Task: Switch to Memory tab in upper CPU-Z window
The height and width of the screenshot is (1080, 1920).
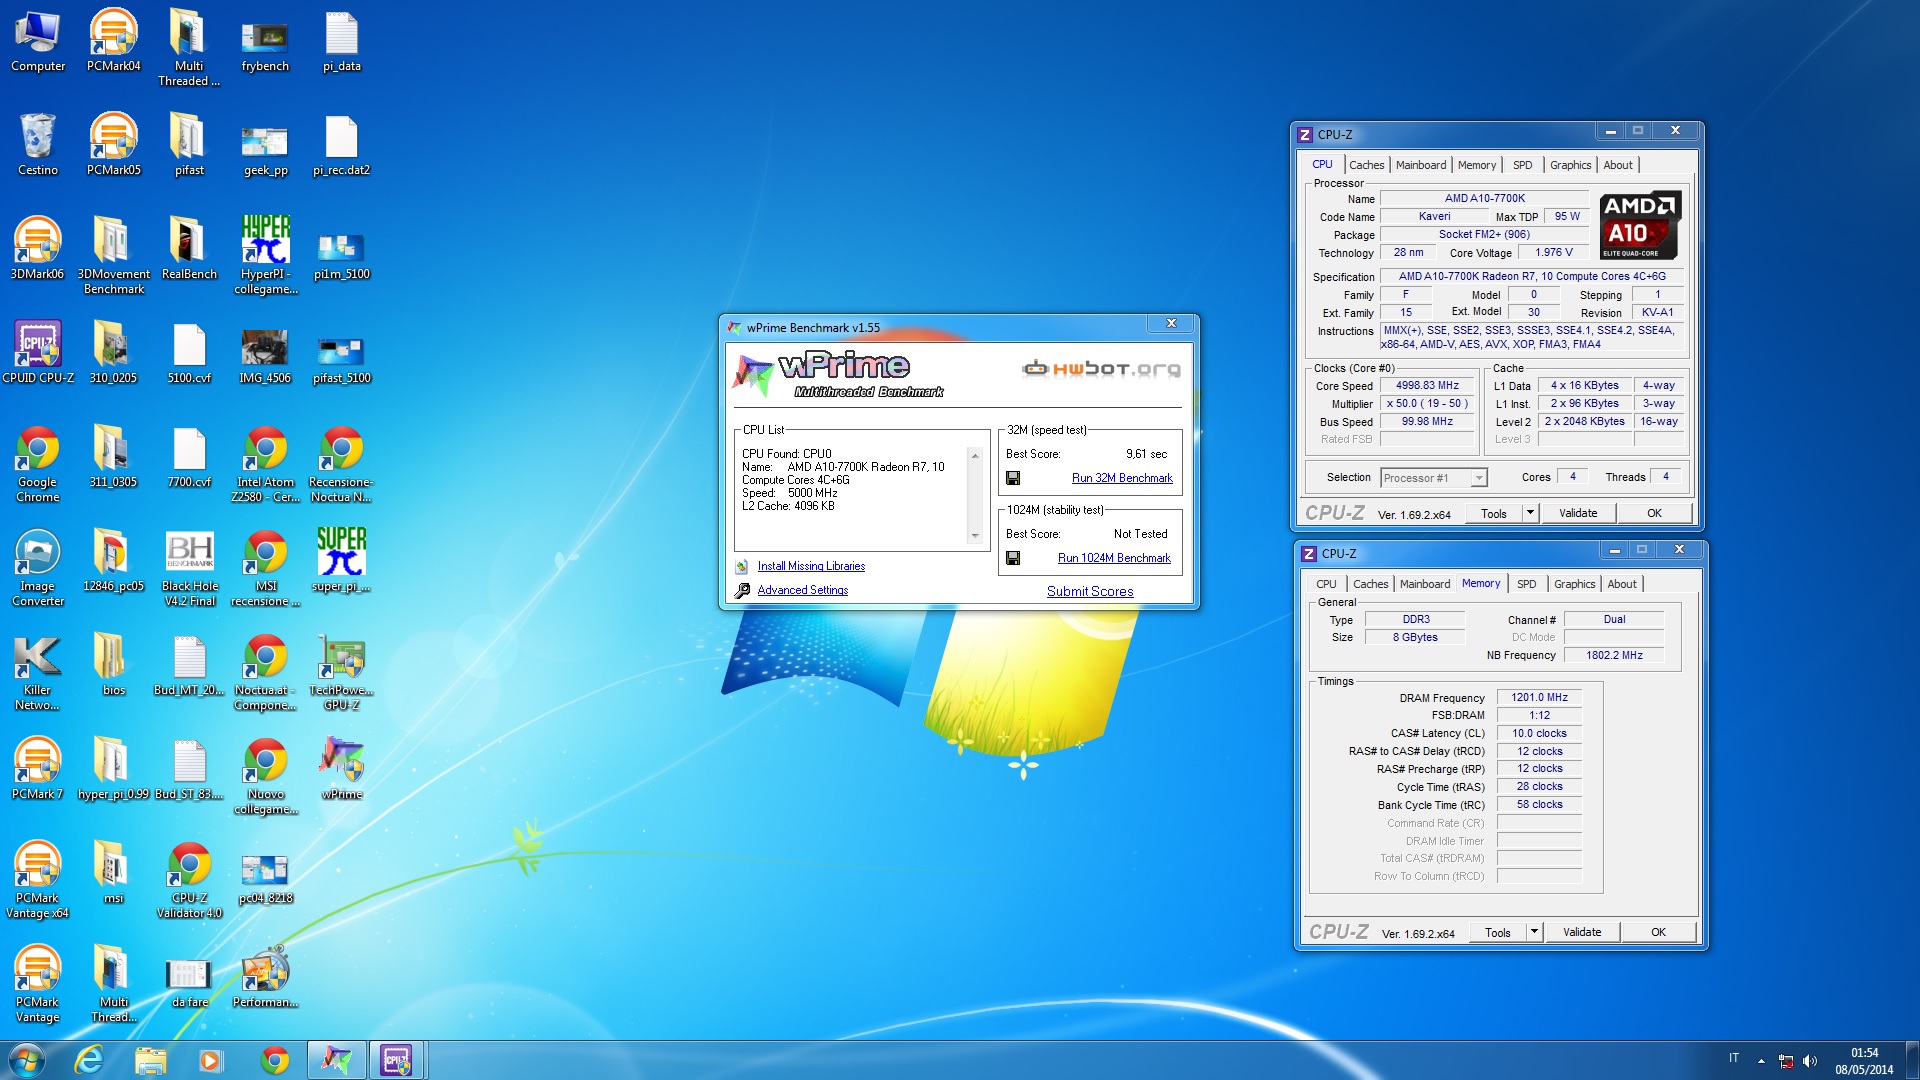Action: coord(1477,165)
